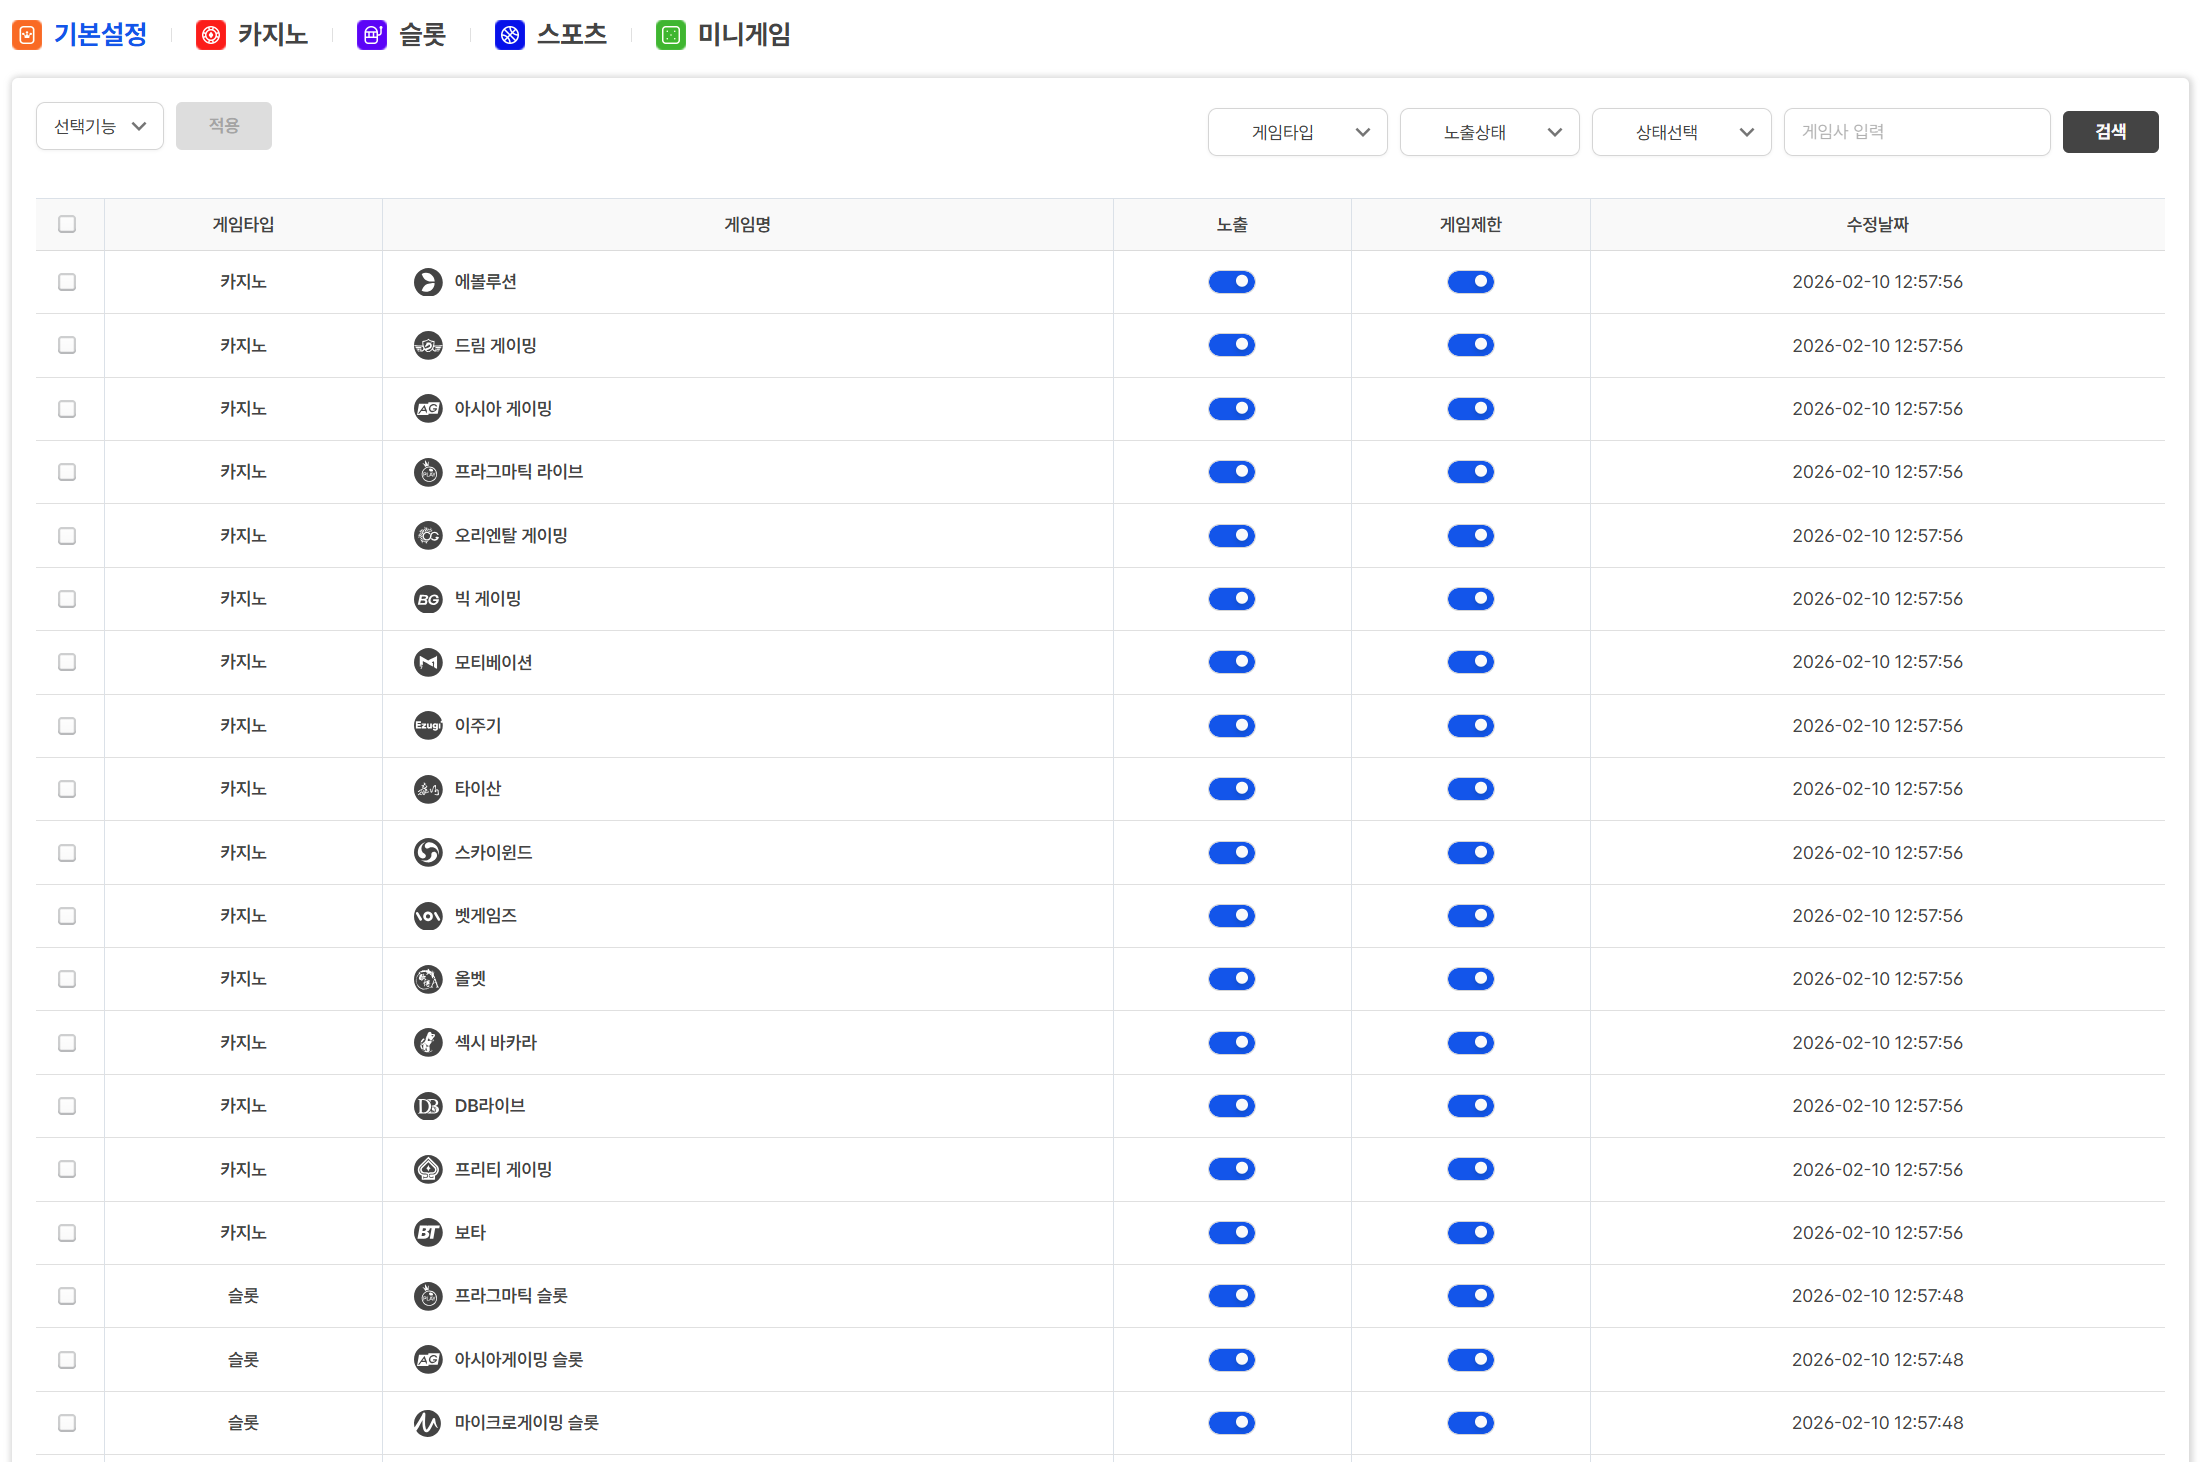
Task: Click the Evolution (에볼루션) provider logo icon
Action: (x=428, y=282)
